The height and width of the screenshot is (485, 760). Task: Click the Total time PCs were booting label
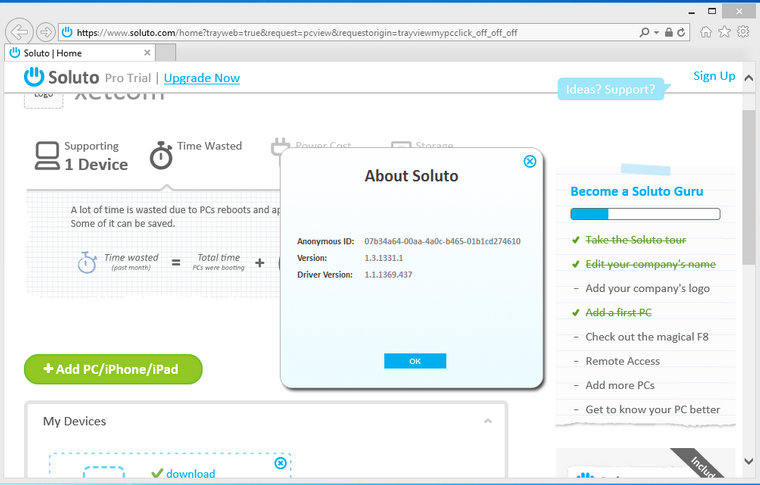point(219,261)
